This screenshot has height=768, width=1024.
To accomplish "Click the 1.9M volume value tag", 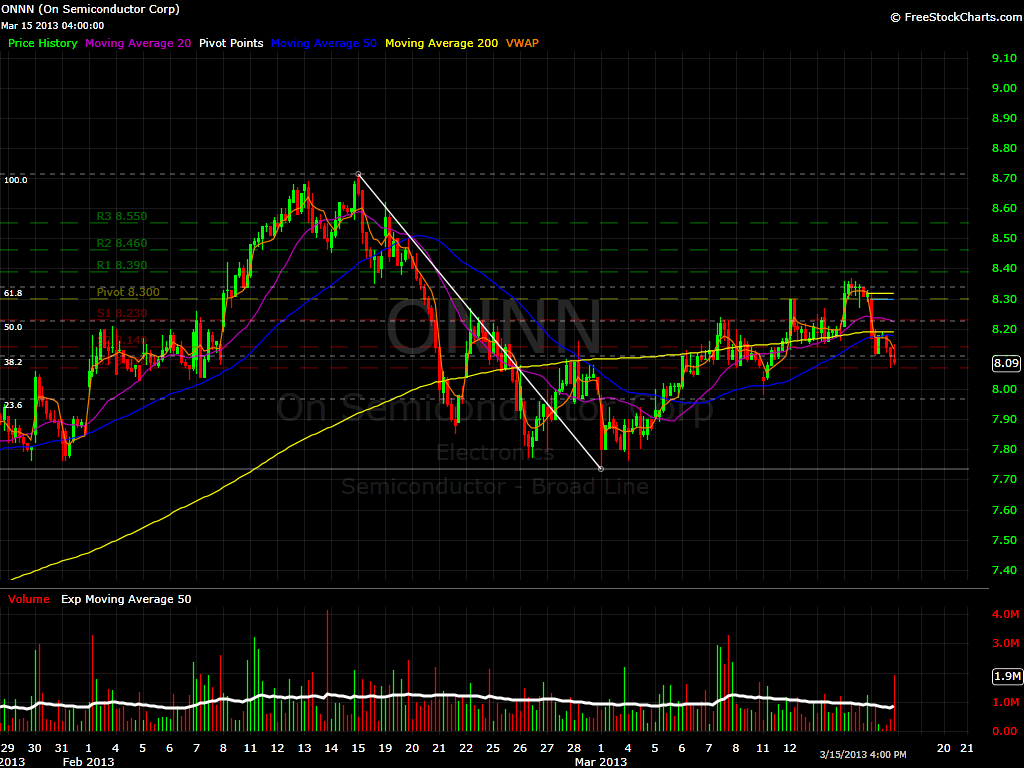I will [1004, 677].
